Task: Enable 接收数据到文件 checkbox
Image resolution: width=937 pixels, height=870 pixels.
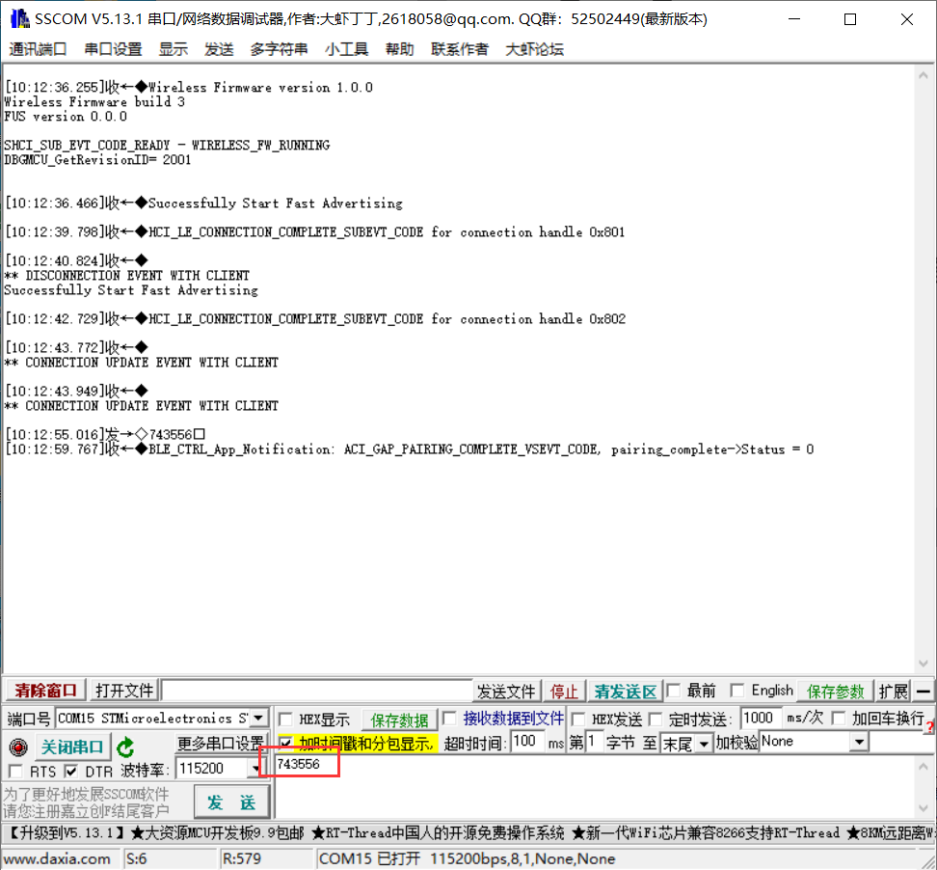Action: [x=450, y=718]
